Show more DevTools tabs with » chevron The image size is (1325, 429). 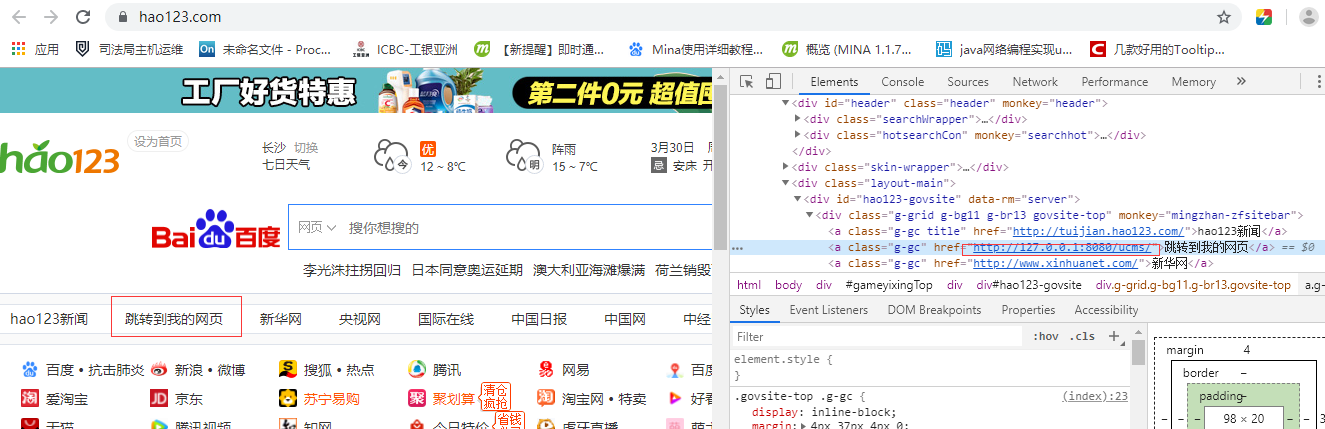1242,82
